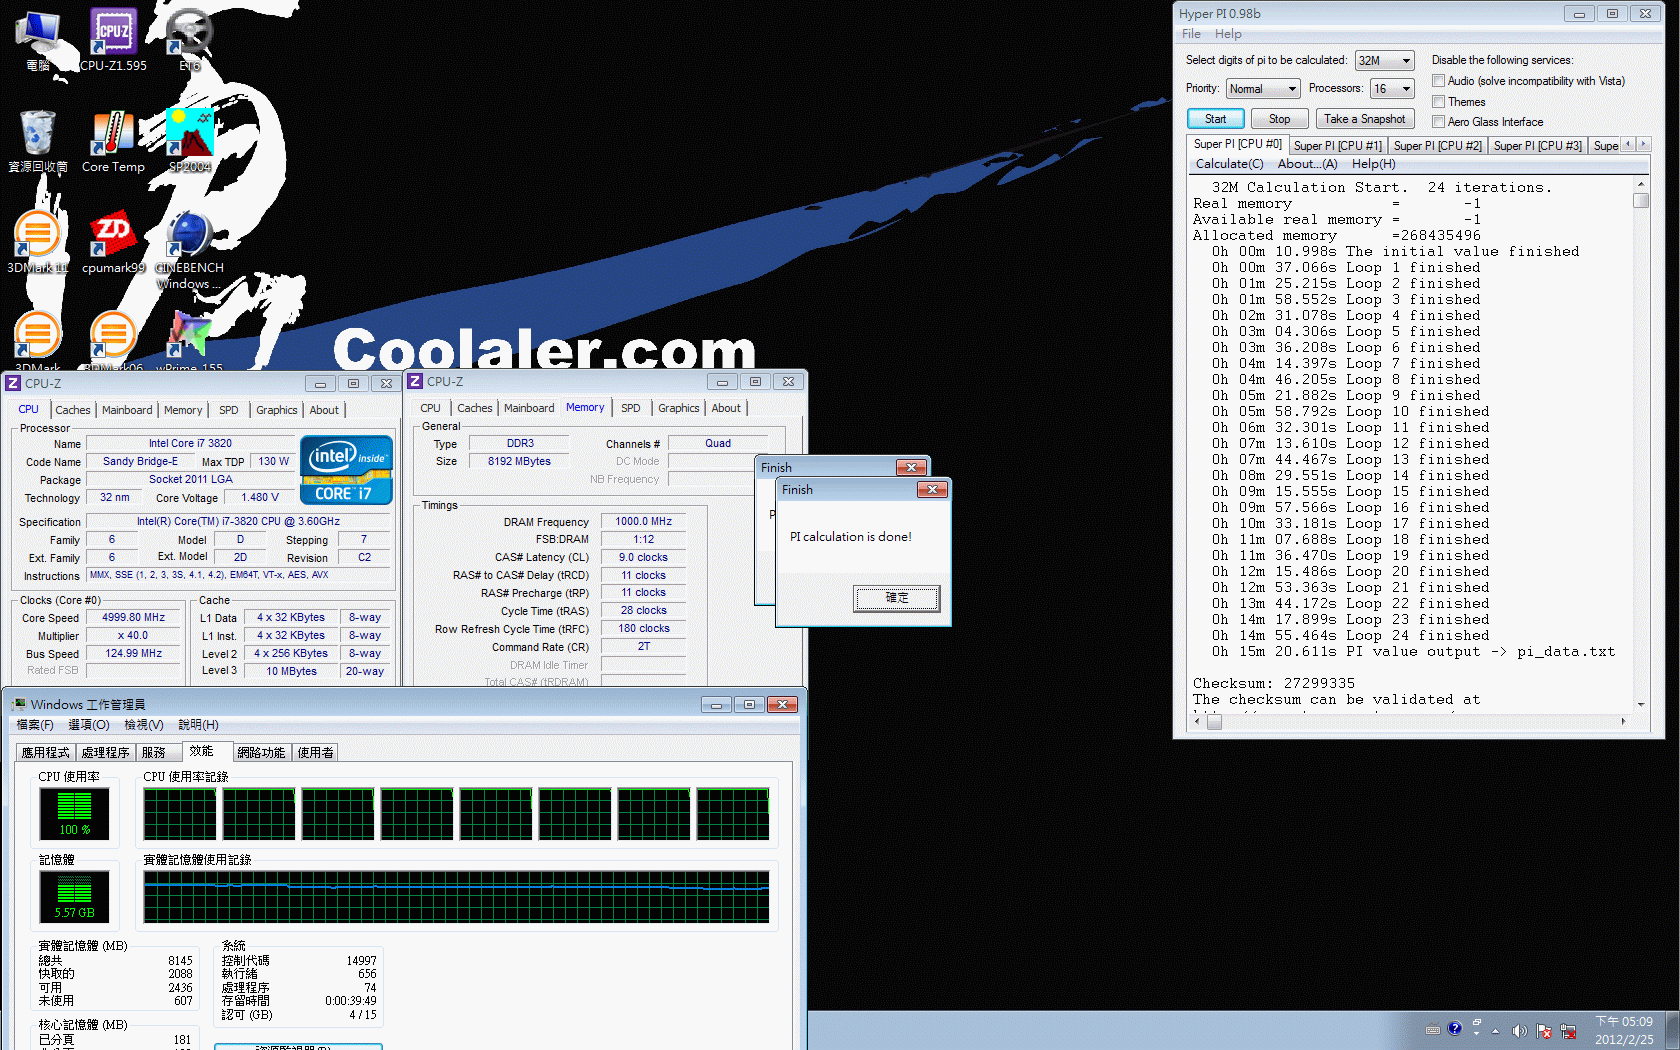Open Graphics tab in left CPU-Z window

277,410
